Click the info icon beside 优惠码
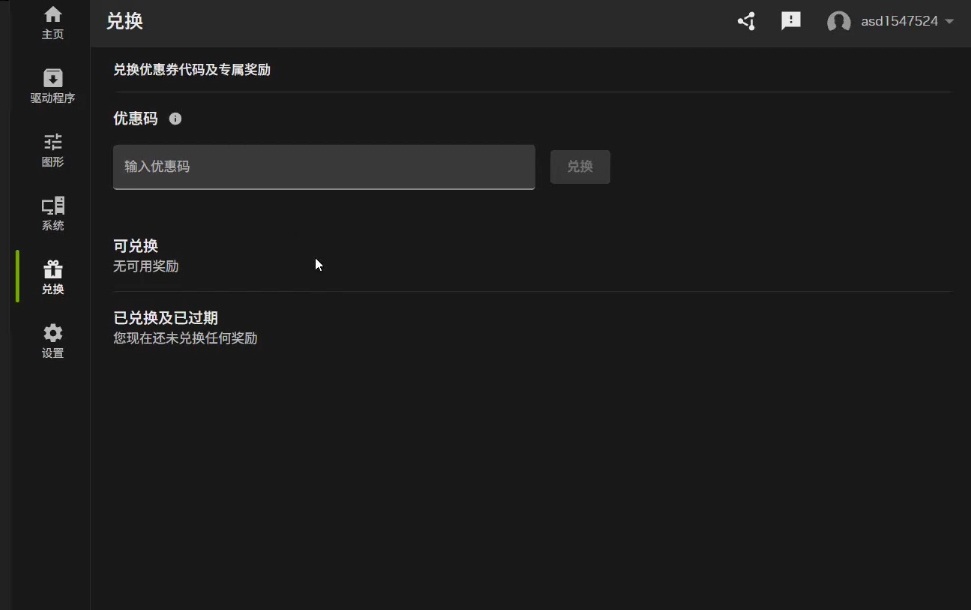 click(175, 119)
